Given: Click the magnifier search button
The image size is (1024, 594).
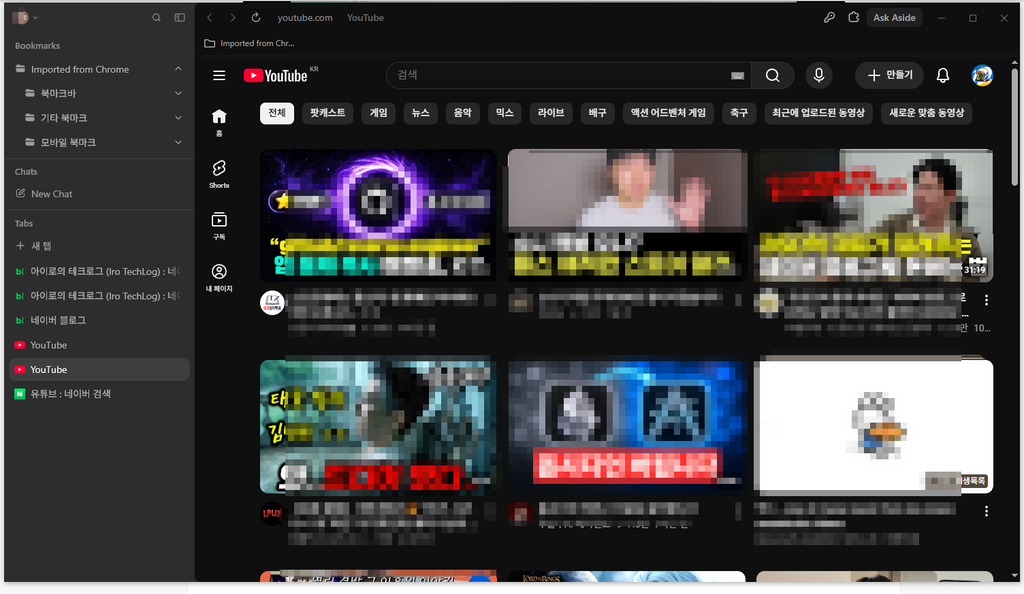Looking at the screenshot, I should 773,76.
